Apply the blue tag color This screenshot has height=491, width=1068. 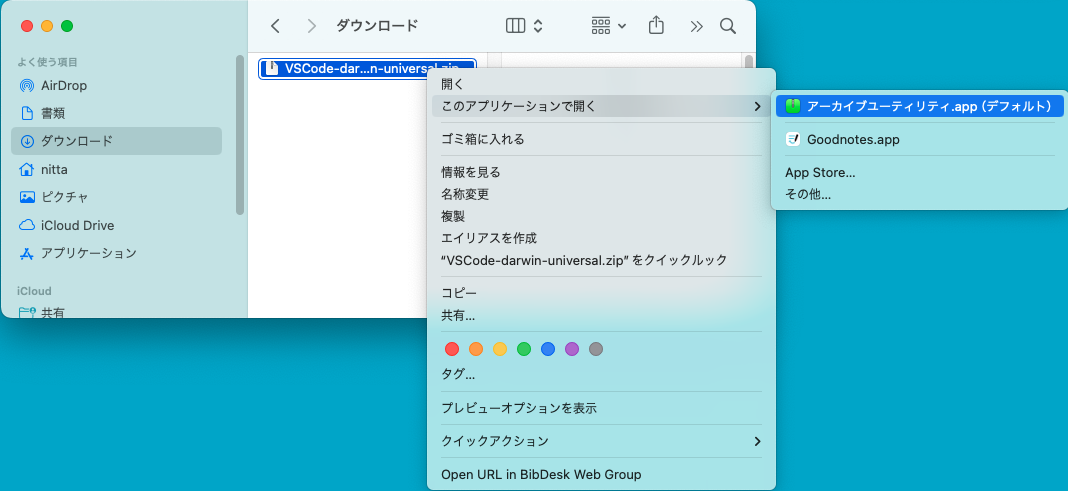point(547,349)
